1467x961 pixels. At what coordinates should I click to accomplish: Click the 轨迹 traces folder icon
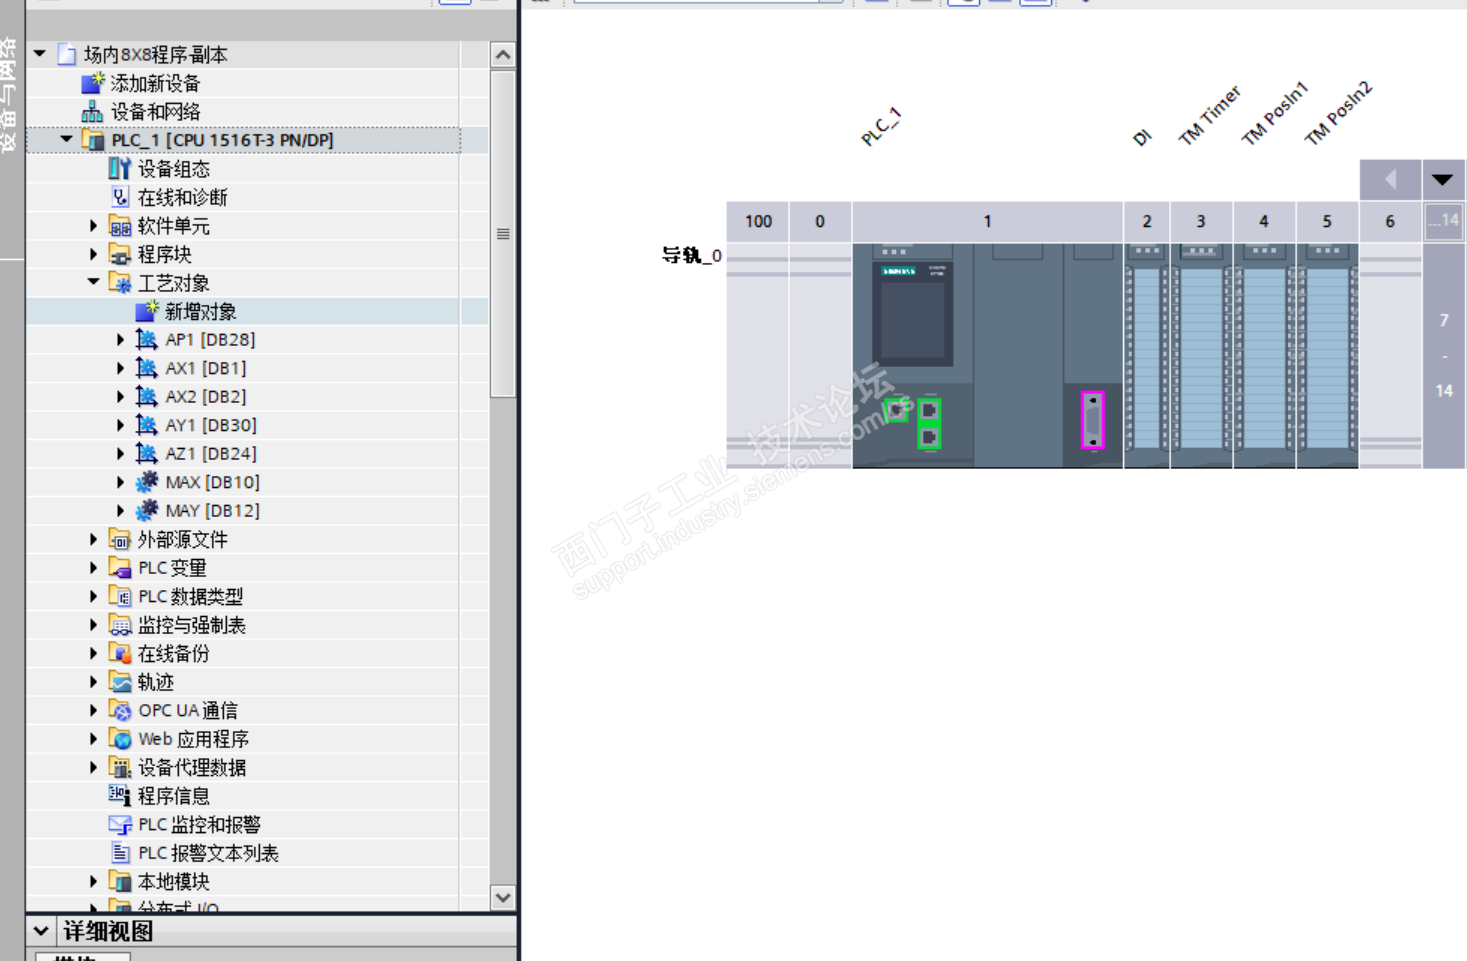120,682
